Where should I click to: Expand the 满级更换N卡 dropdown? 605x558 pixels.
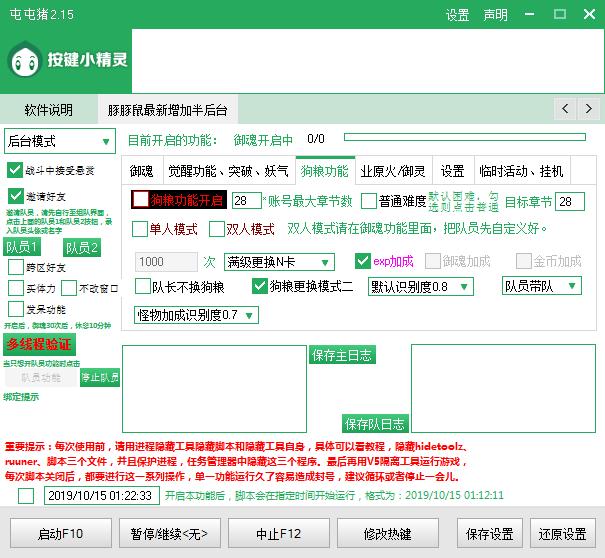click(x=279, y=262)
